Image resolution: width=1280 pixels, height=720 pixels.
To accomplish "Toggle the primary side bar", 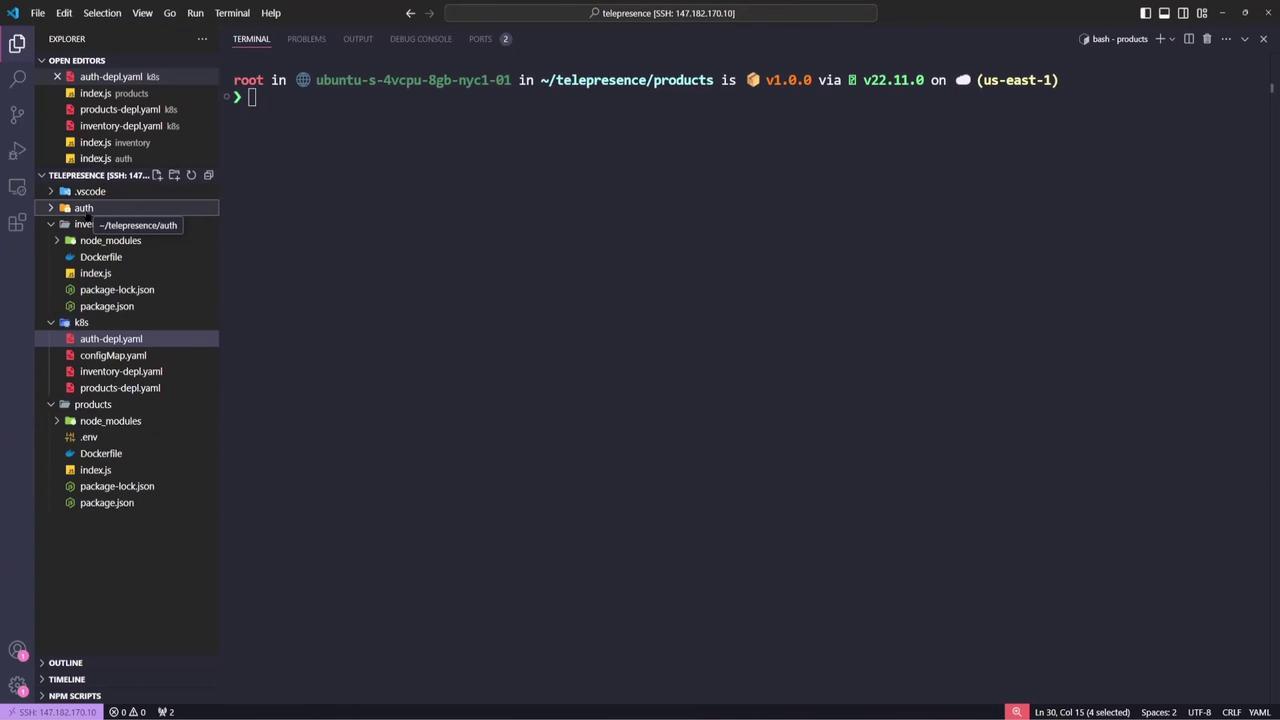I will click(1145, 13).
